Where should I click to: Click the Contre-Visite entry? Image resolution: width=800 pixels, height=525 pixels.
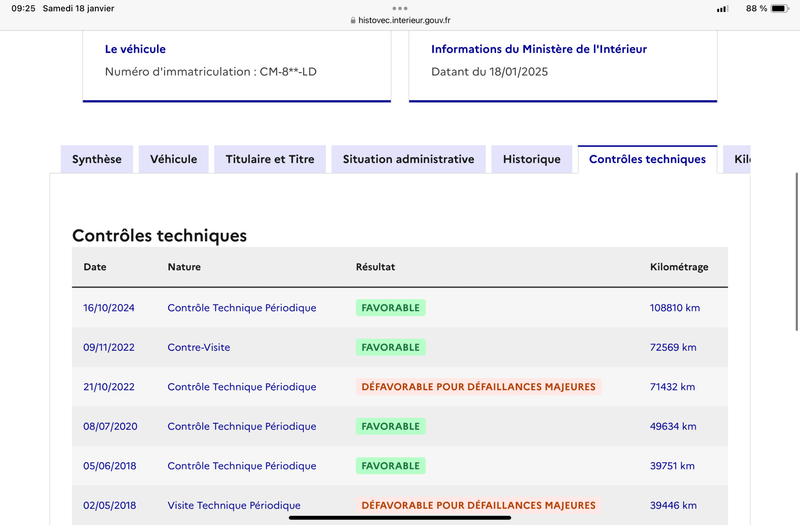point(198,347)
